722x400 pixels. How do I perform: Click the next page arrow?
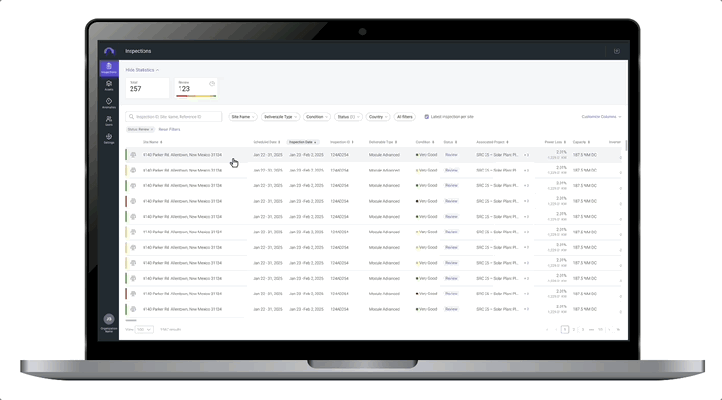(x=609, y=330)
